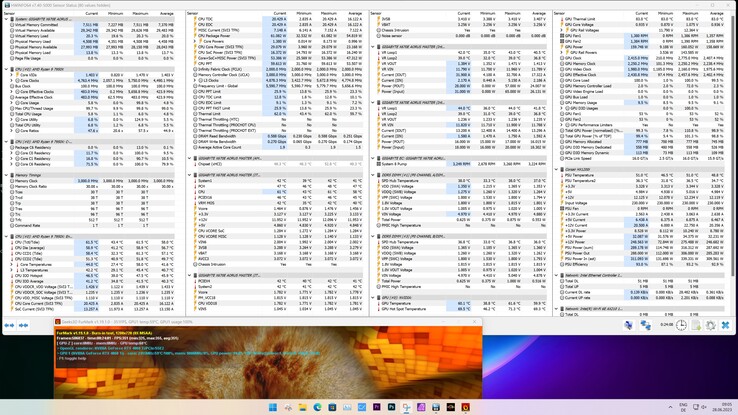The image size is (738, 415).
Task: Click the expand-panels double arrow icon in HWiNFO
Action: pyautogui.click(x=9, y=325)
